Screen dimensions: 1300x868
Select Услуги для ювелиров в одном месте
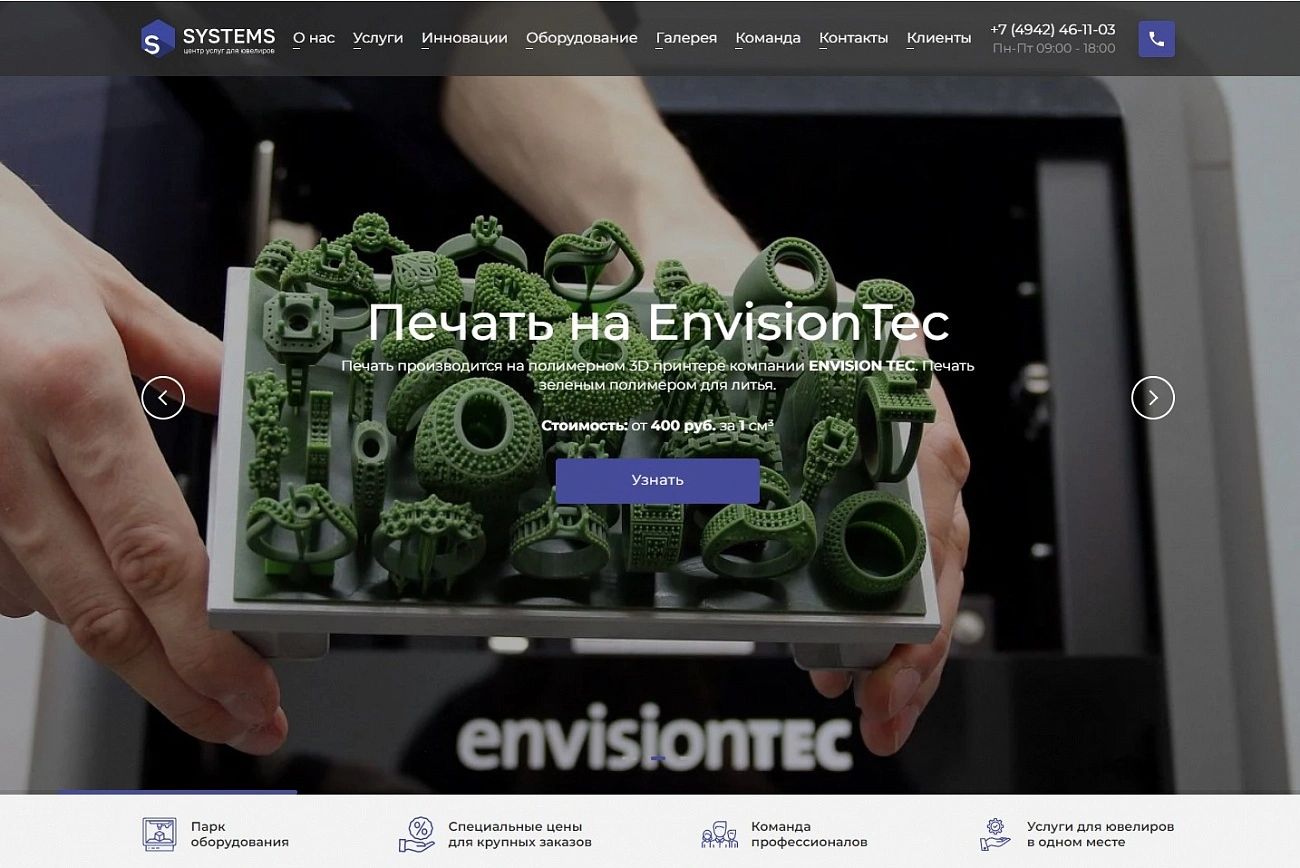[x=1077, y=834]
